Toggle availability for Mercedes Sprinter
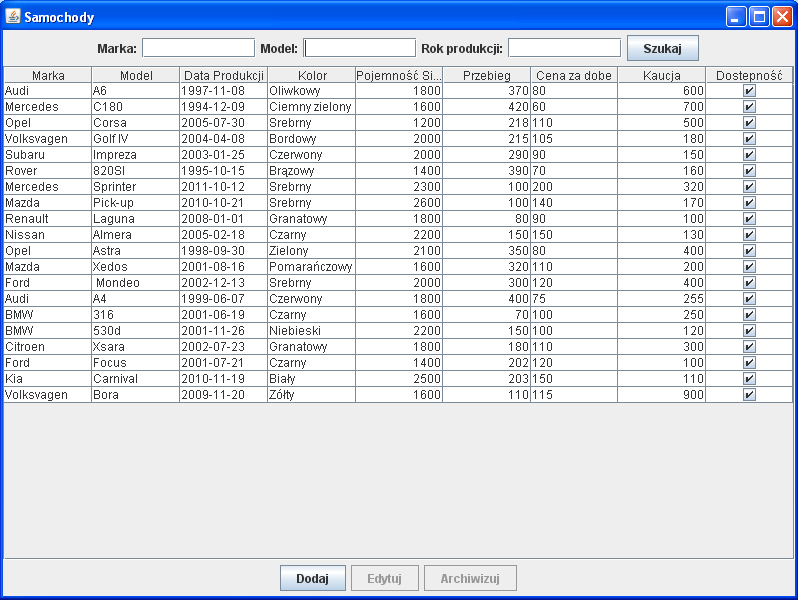 click(749, 187)
